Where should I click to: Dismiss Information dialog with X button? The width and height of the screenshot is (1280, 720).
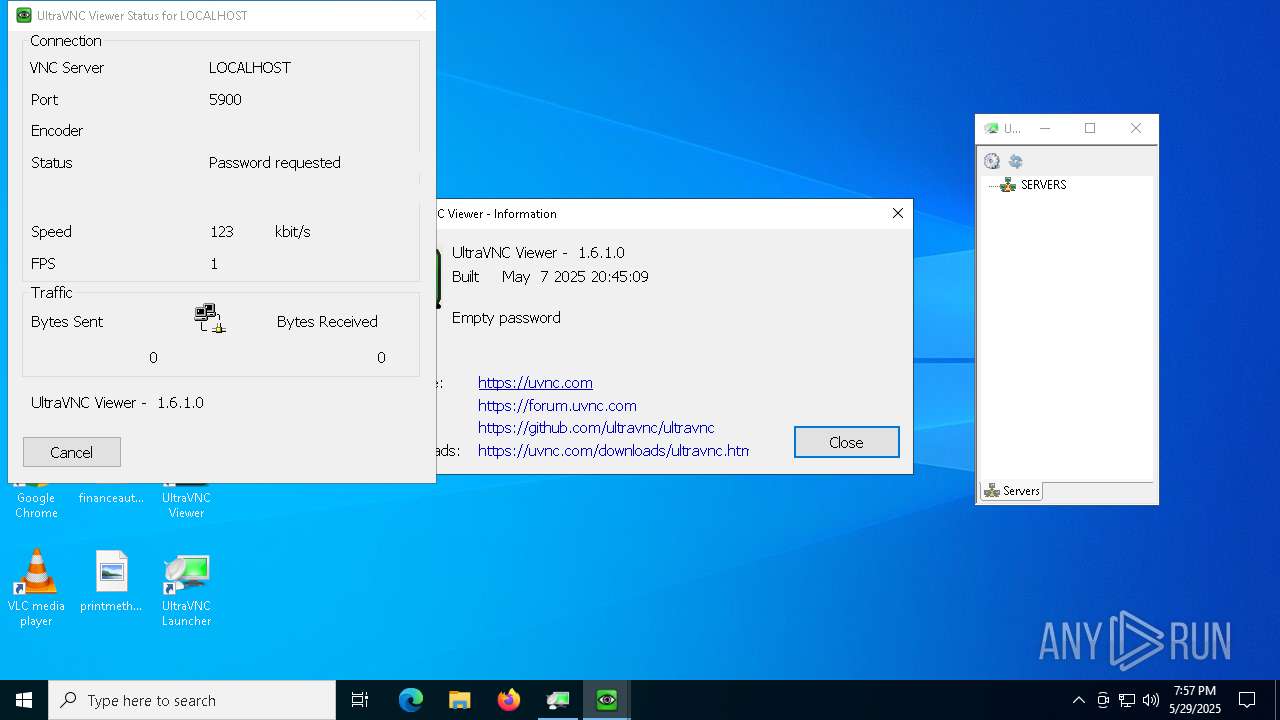(x=897, y=213)
